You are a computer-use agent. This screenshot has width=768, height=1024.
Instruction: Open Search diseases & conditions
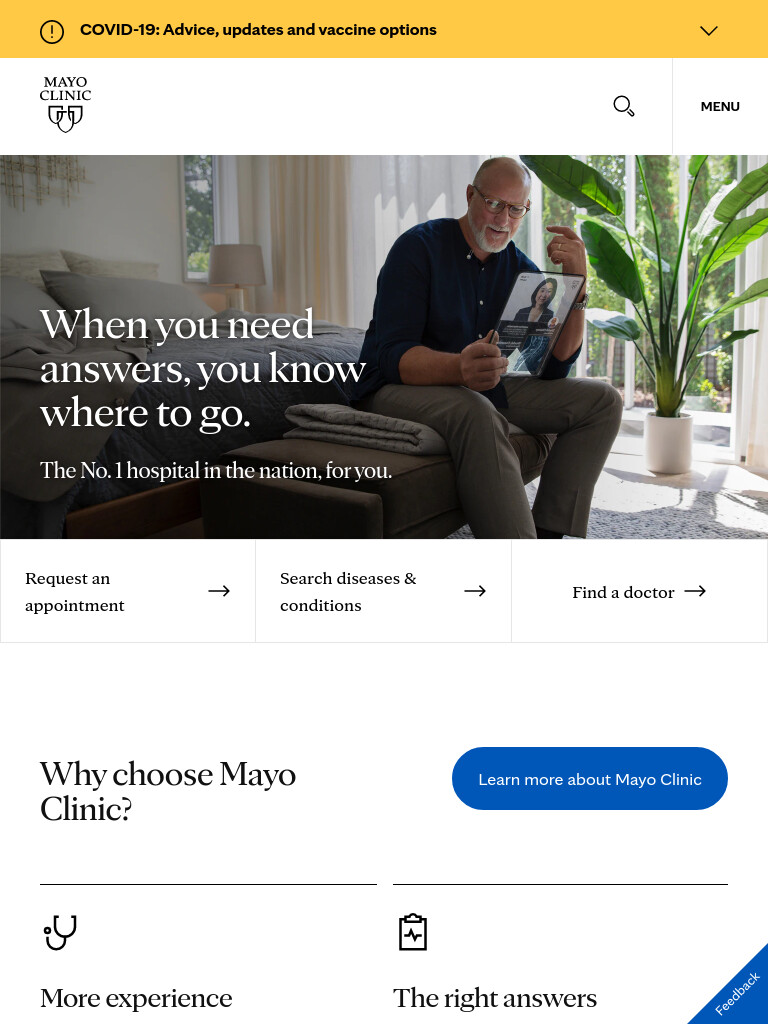click(x=383, y=591)
